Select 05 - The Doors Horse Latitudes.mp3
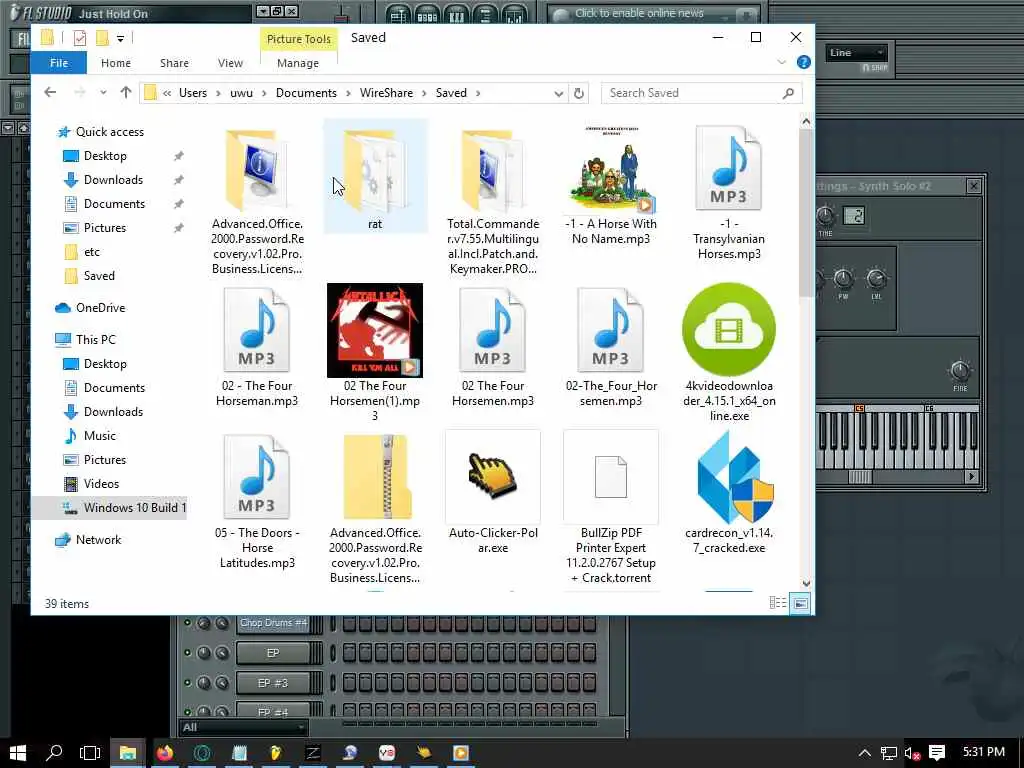Viewport: 1024px width, 768px height. tap(257, 478)
